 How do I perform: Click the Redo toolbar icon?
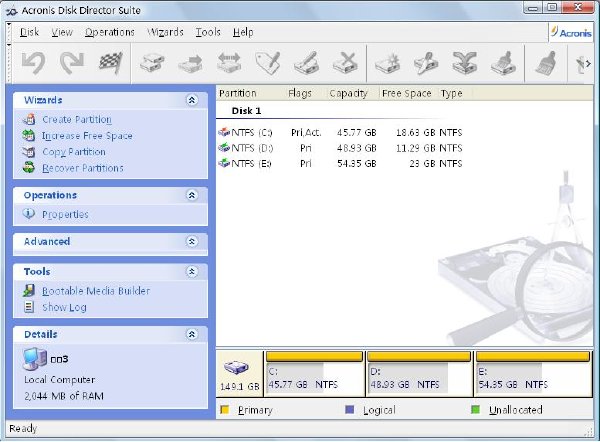72,63
